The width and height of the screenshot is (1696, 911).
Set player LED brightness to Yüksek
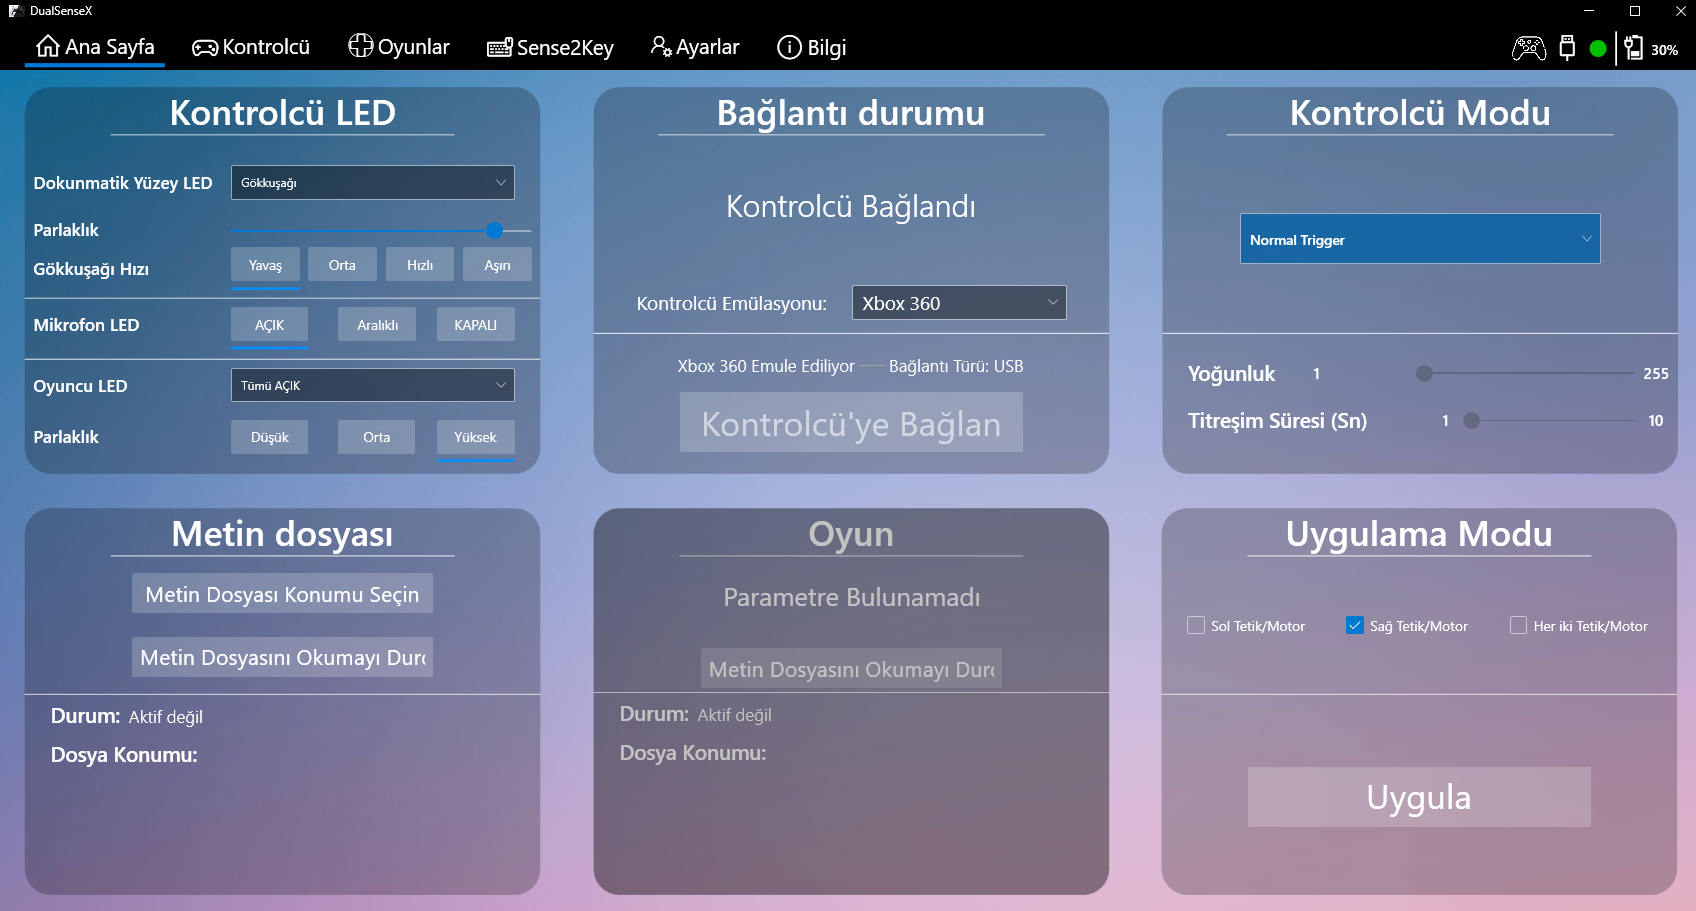(x=476, y=437)
